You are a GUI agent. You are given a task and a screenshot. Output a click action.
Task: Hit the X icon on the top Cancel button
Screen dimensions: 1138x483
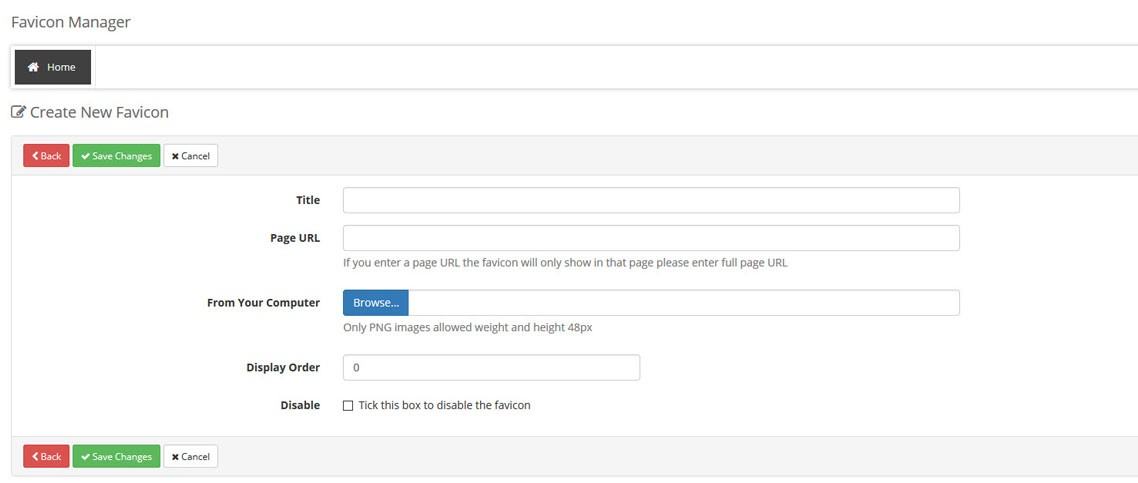[175, 156]
